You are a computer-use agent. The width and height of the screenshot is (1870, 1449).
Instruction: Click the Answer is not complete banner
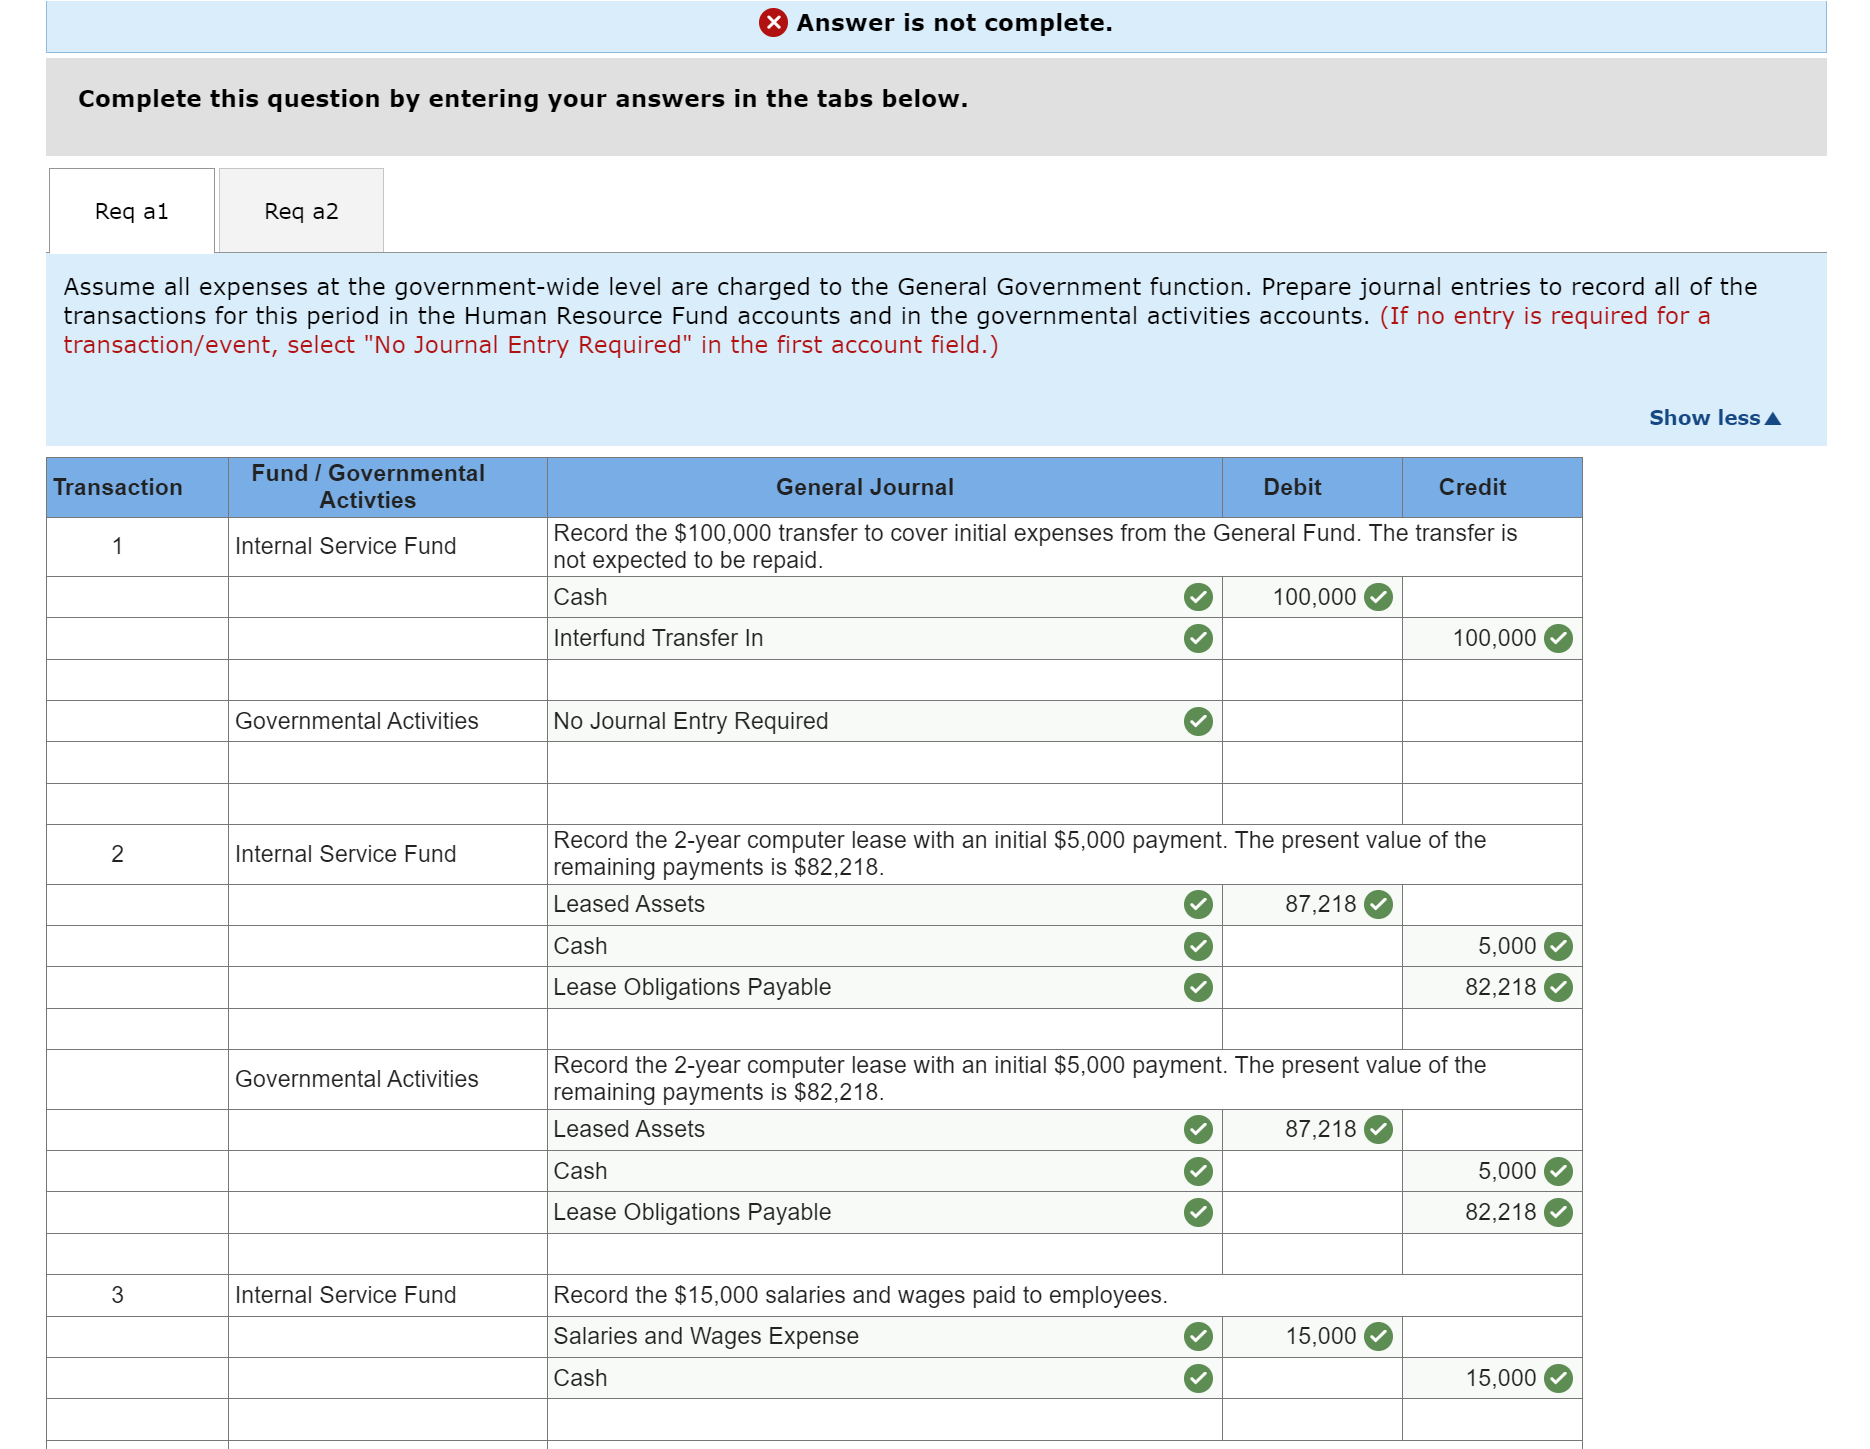pyautogui.click(x=950, y=22)
